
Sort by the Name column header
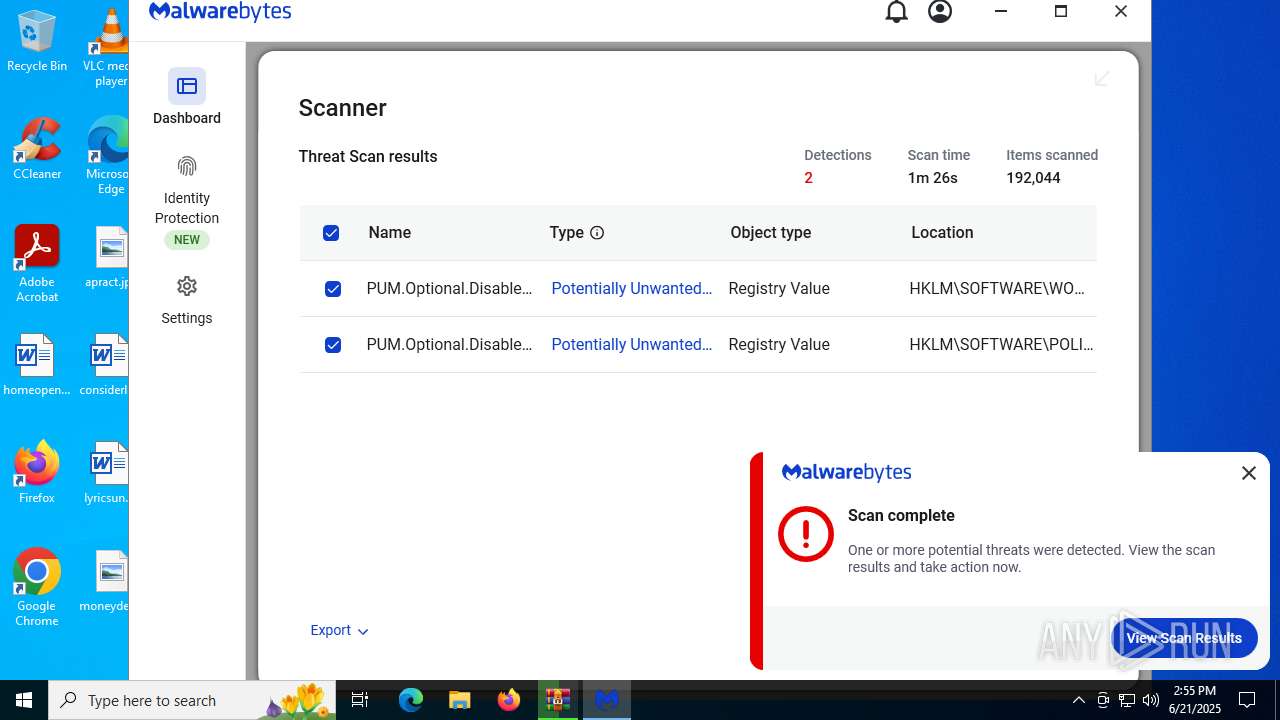point(389,232)
